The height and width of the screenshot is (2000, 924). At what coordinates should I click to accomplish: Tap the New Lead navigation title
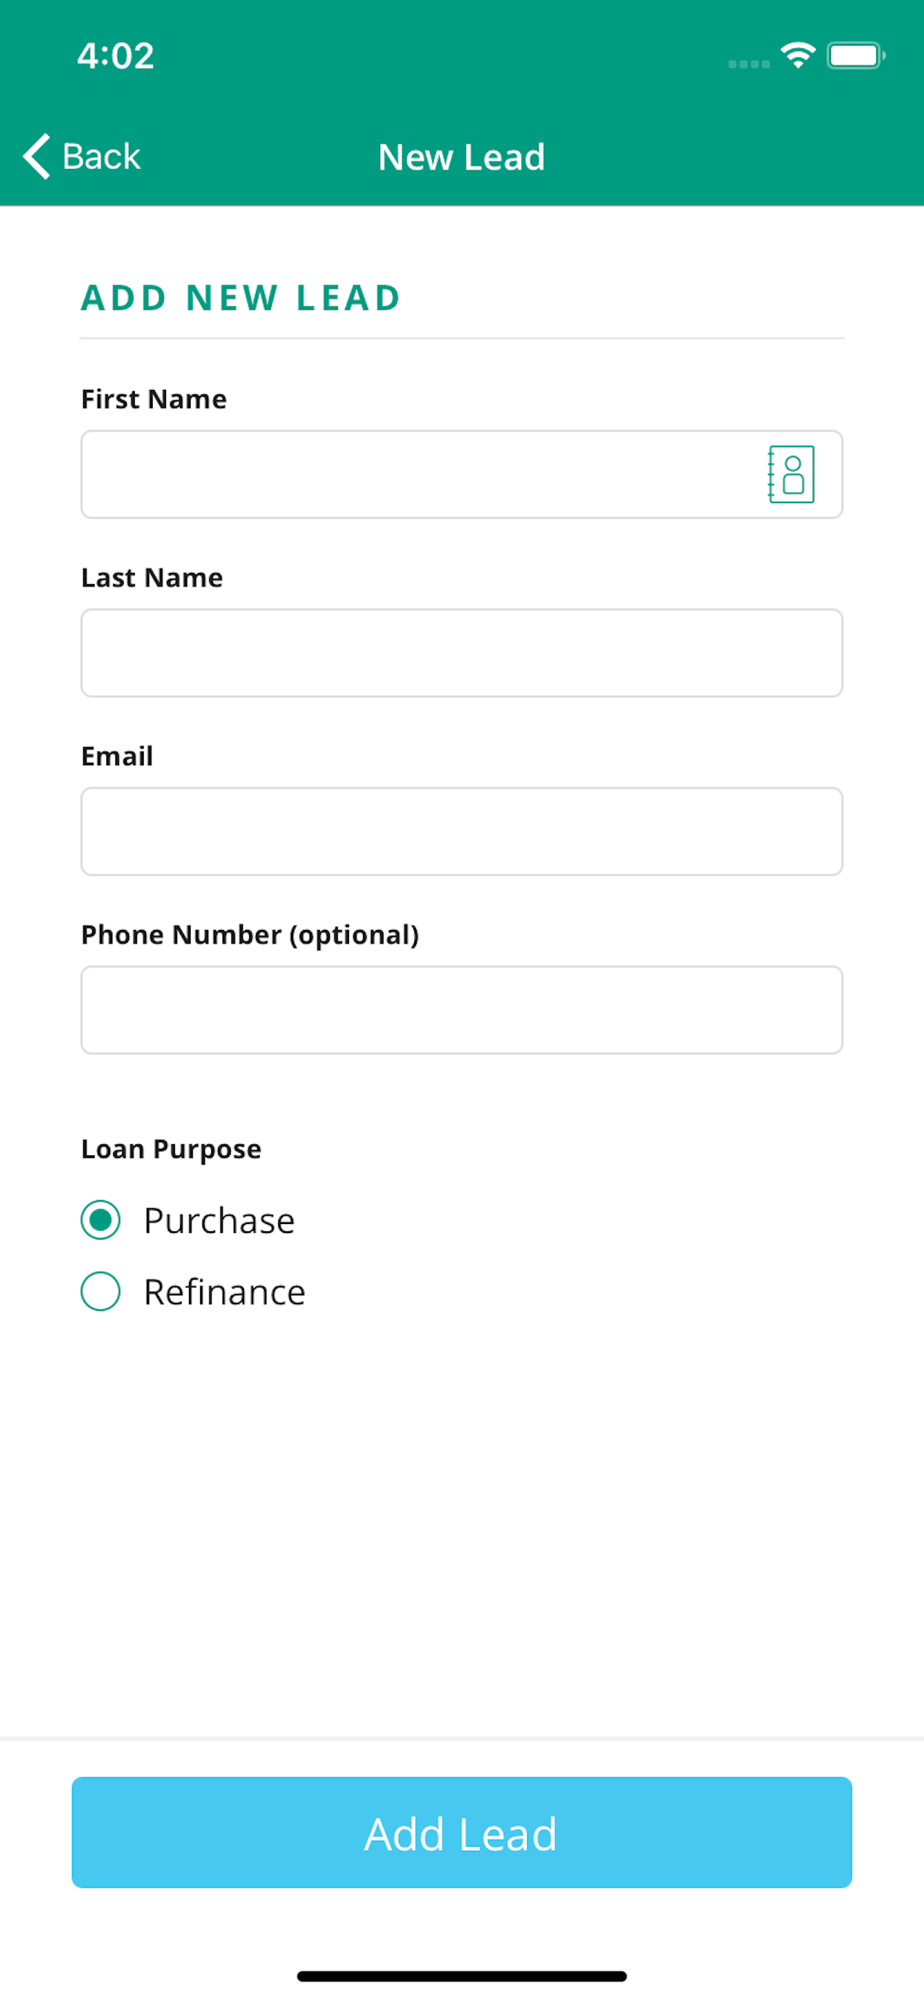(x=461, y=157)
